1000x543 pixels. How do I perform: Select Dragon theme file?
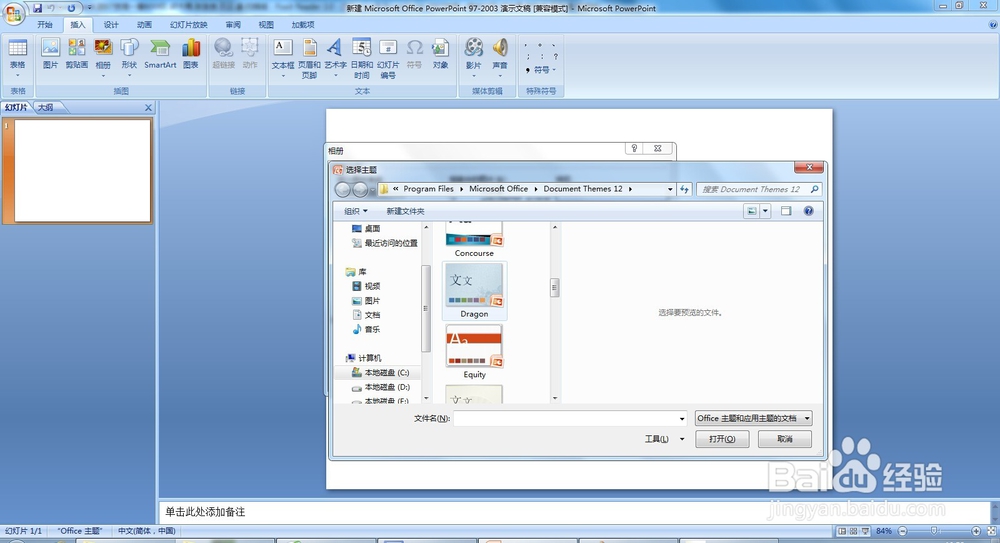[474, 291]
